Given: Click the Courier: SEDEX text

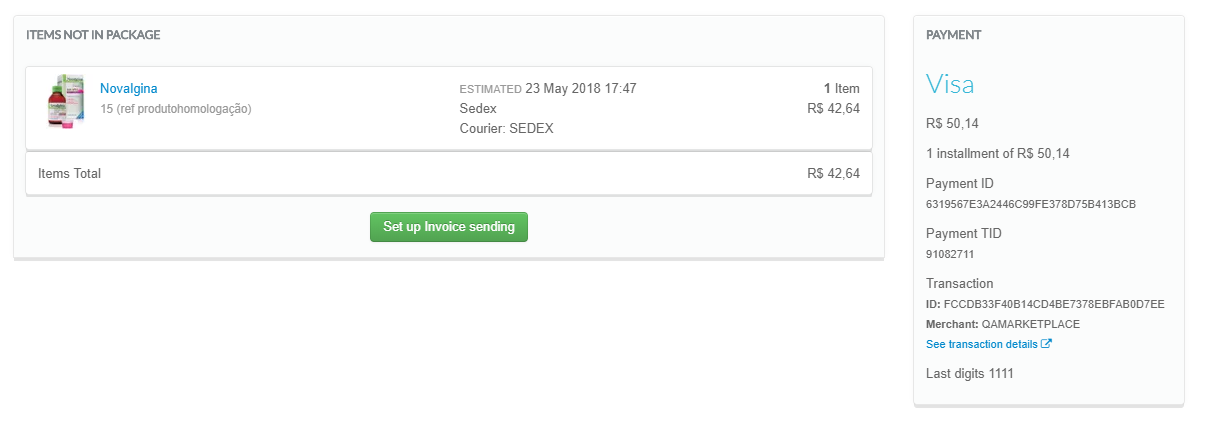Looking at the screenshot, I should tap(506, 128).
